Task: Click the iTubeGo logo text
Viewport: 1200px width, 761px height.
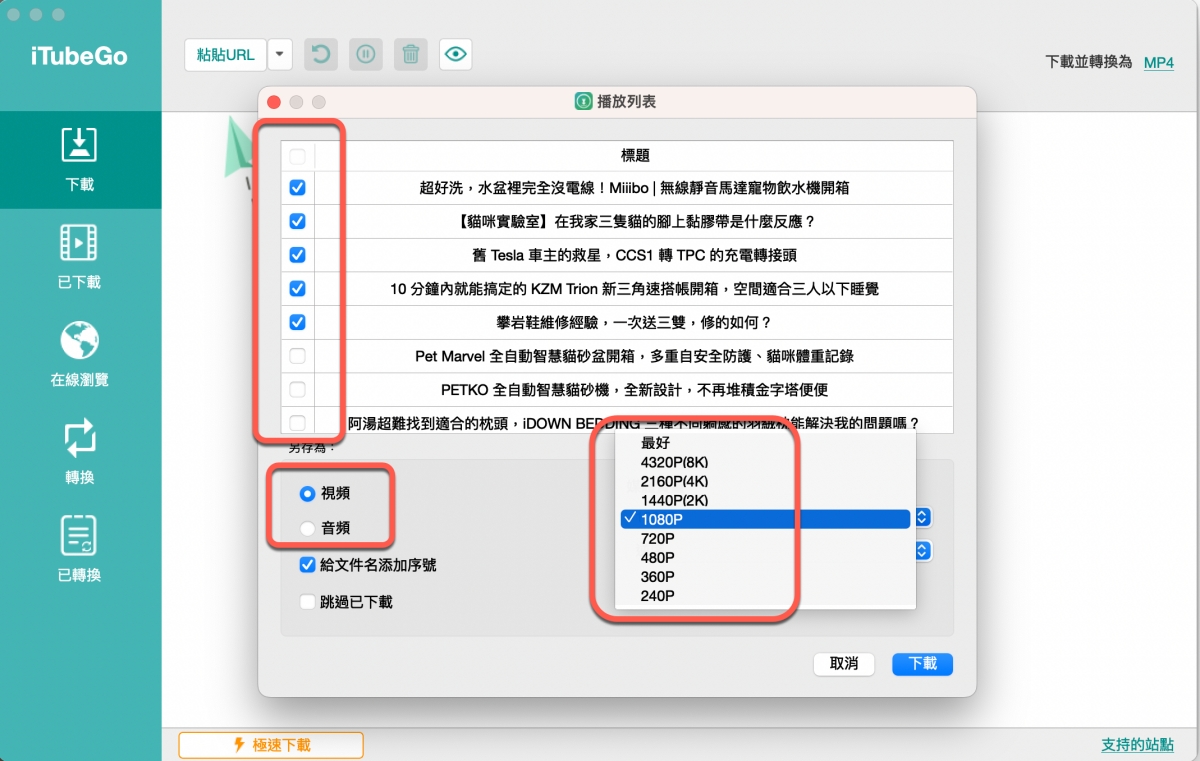Action: click(79, 56)
